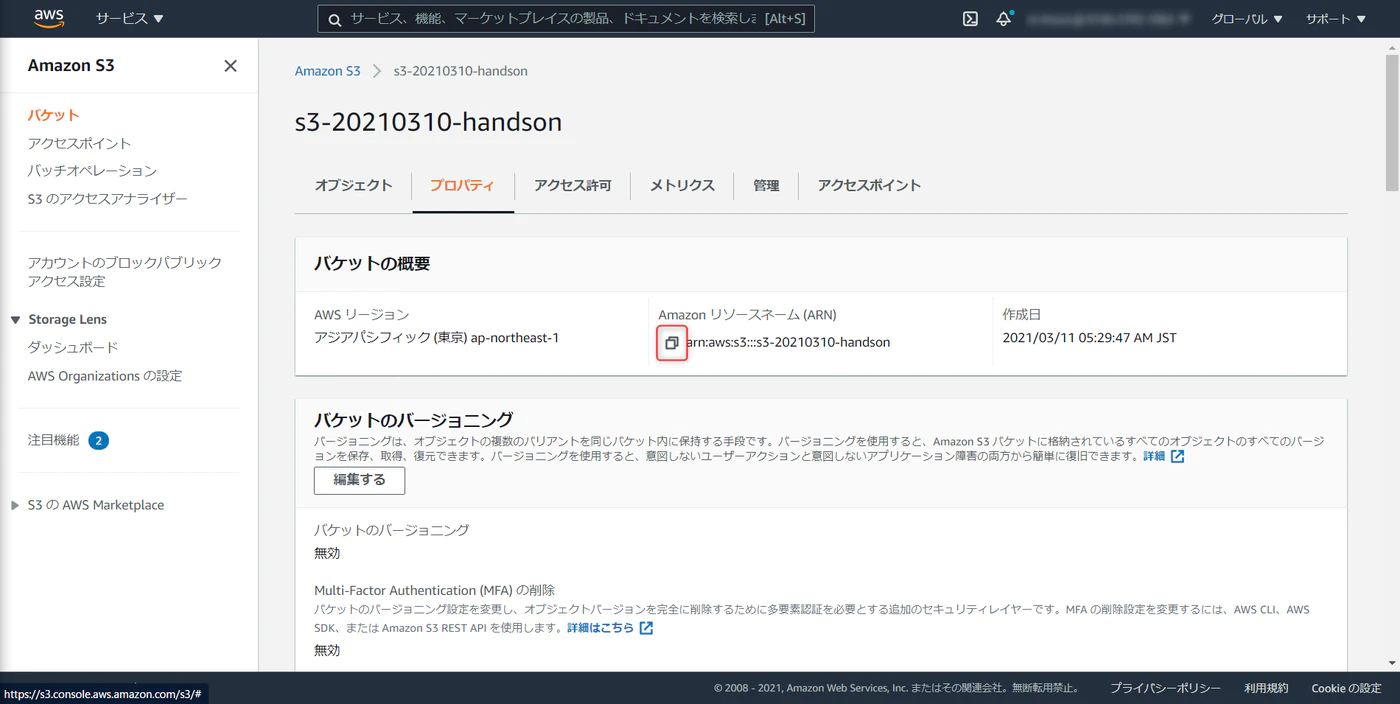1400x704 pixels.
Task: Click the external-link icon beside 詳細はこちら
Action: (646, 628)
